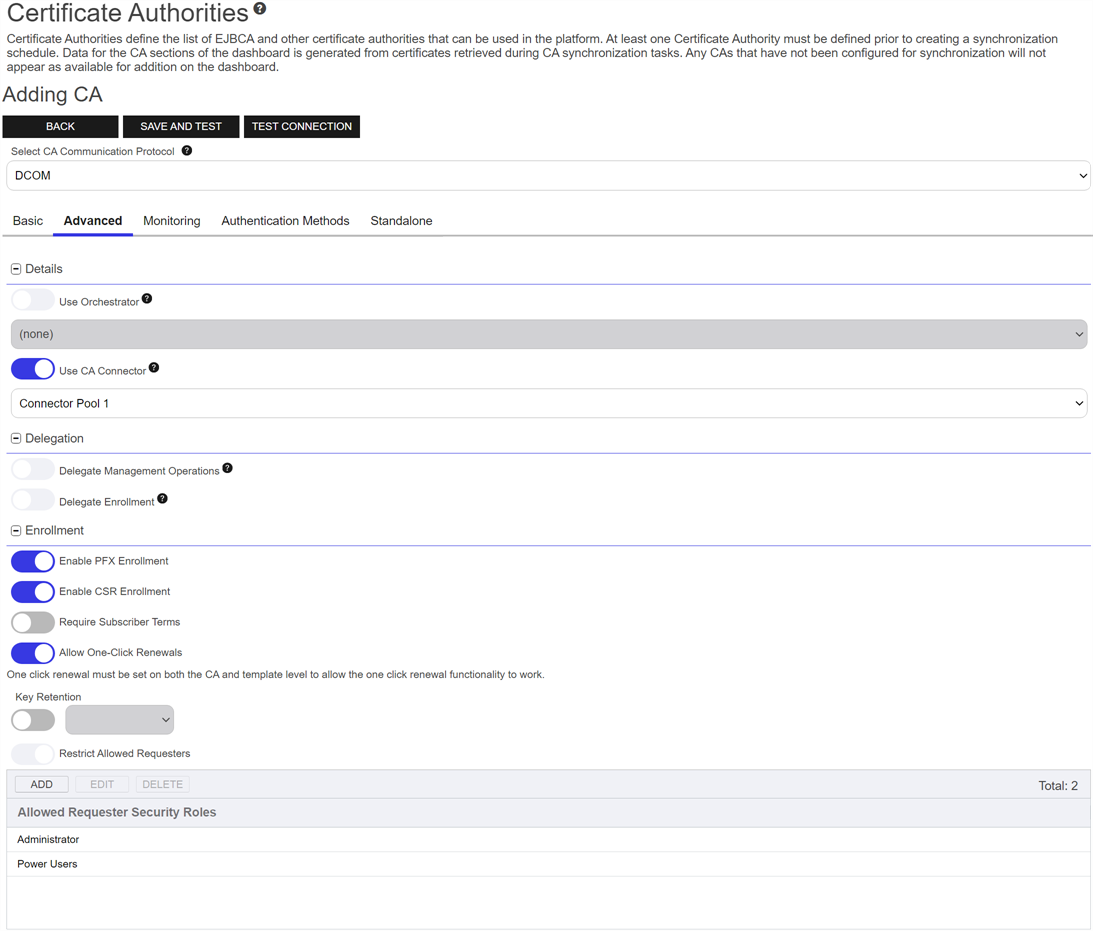Open the DCOM protocol dropdown
Screen dimensions: 1093x931
click(x=548, y=176)
